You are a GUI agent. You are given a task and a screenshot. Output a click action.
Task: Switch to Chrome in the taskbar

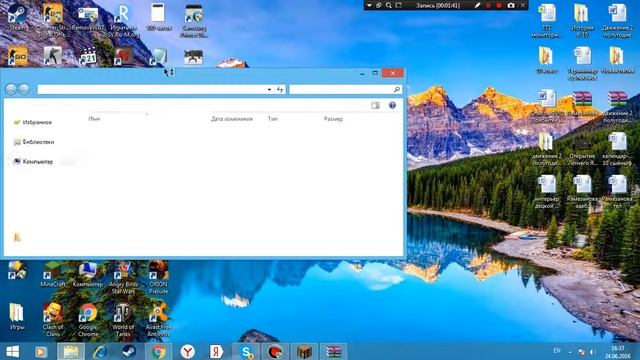point(158,351)
